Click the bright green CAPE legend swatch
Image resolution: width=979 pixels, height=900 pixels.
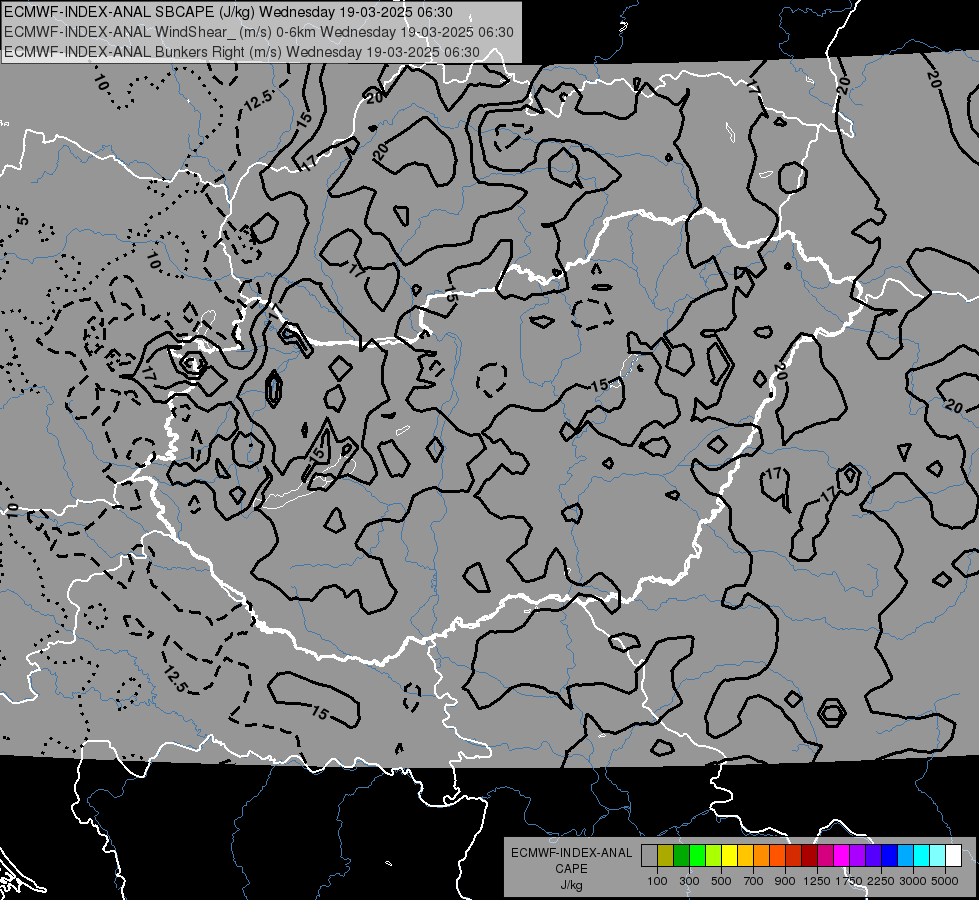click(x=697, y=855)
